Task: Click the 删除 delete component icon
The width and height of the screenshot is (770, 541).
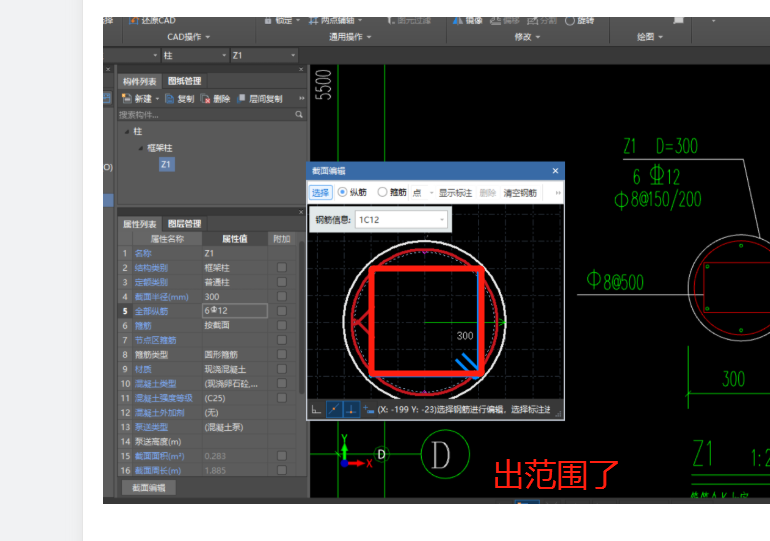Action: [x=205, y=99]
